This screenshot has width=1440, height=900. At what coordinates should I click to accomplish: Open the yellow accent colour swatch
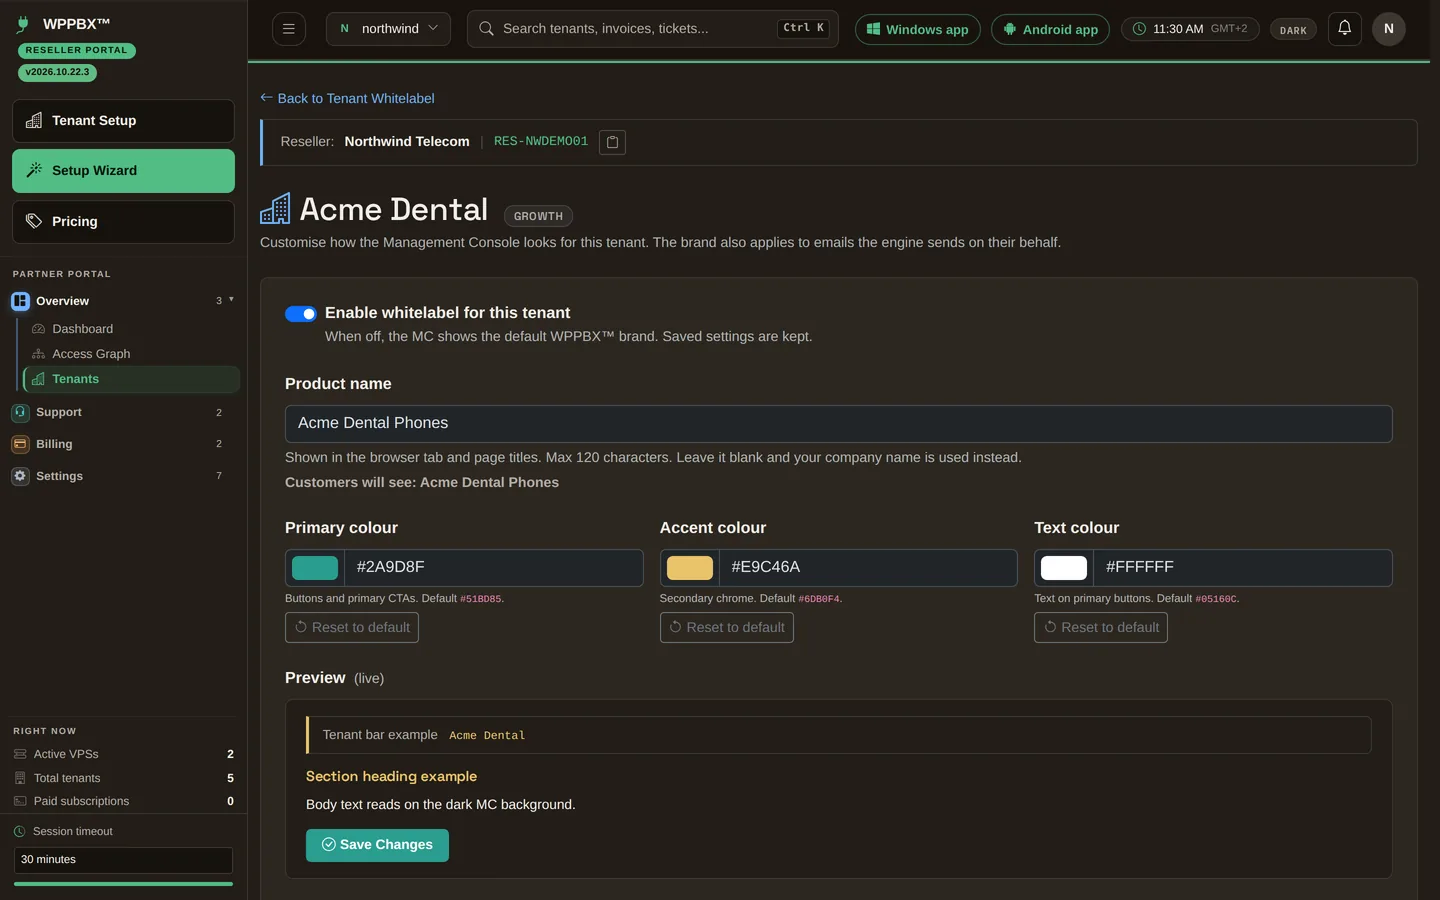pyautogui.click(x=690, y=568)
